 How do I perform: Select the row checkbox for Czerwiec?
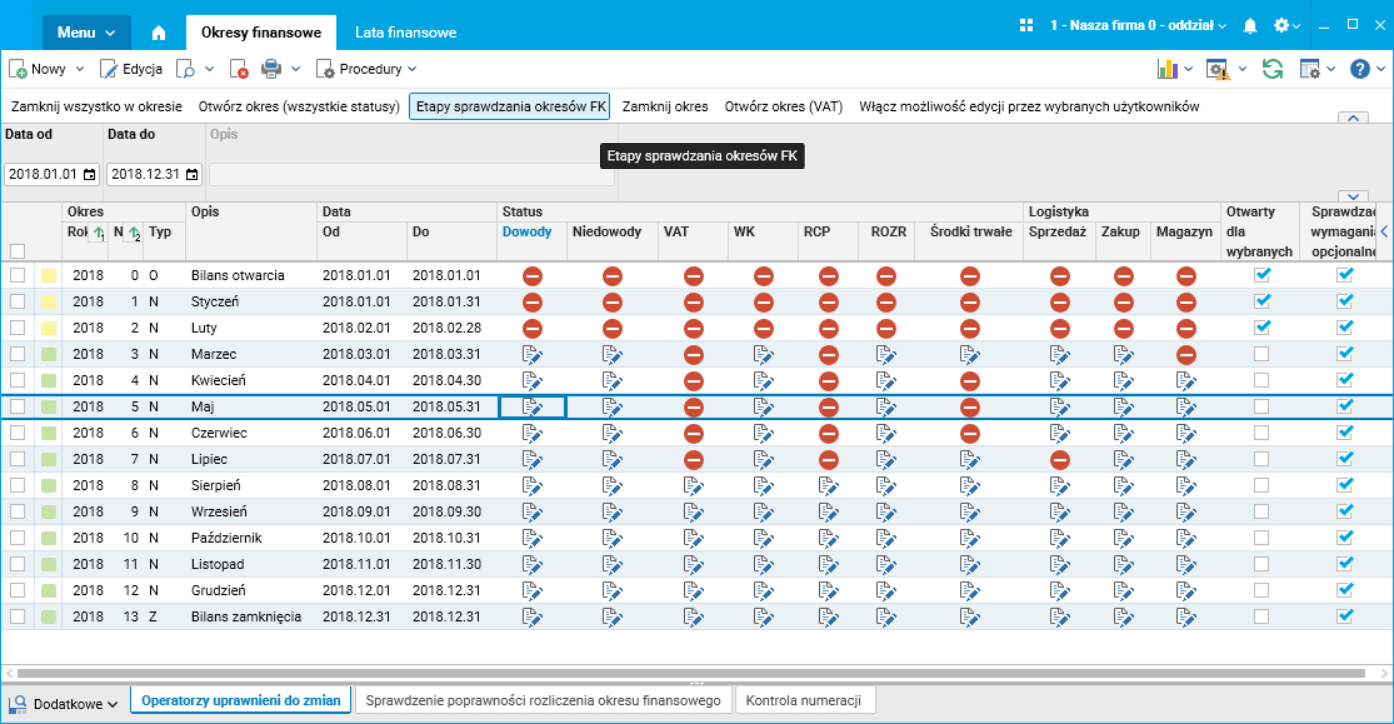pyautogui.click(x=17, y=433)
